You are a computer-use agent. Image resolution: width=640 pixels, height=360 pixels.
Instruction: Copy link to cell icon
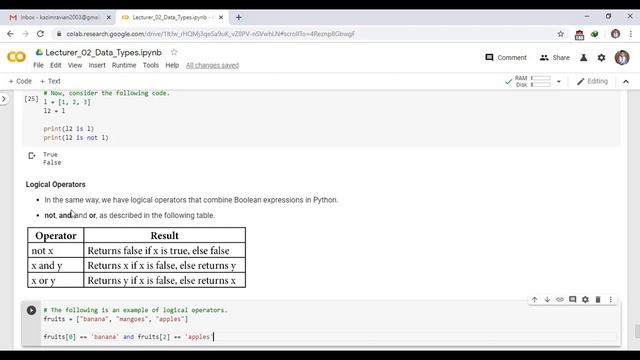coord(560,300)
